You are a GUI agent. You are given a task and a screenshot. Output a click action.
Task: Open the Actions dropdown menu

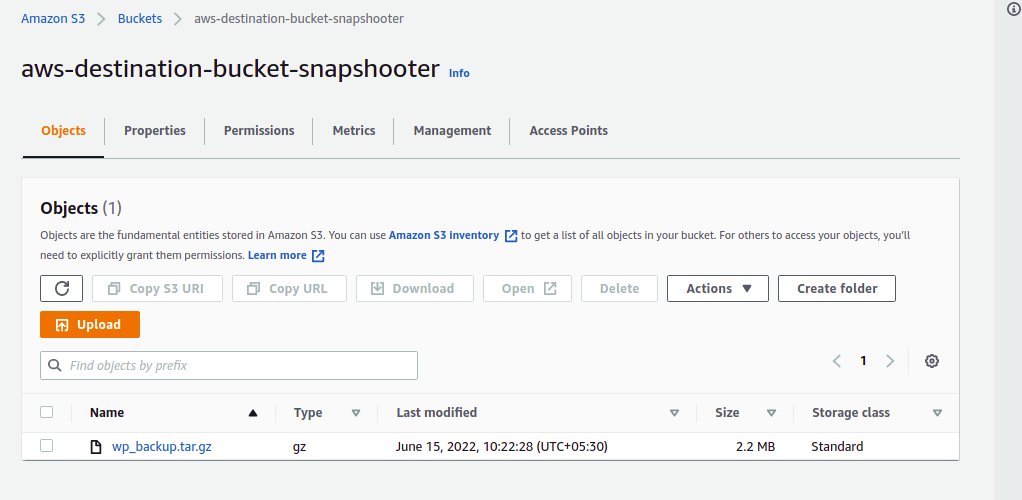pyautogui.click(x=718, y=288)
